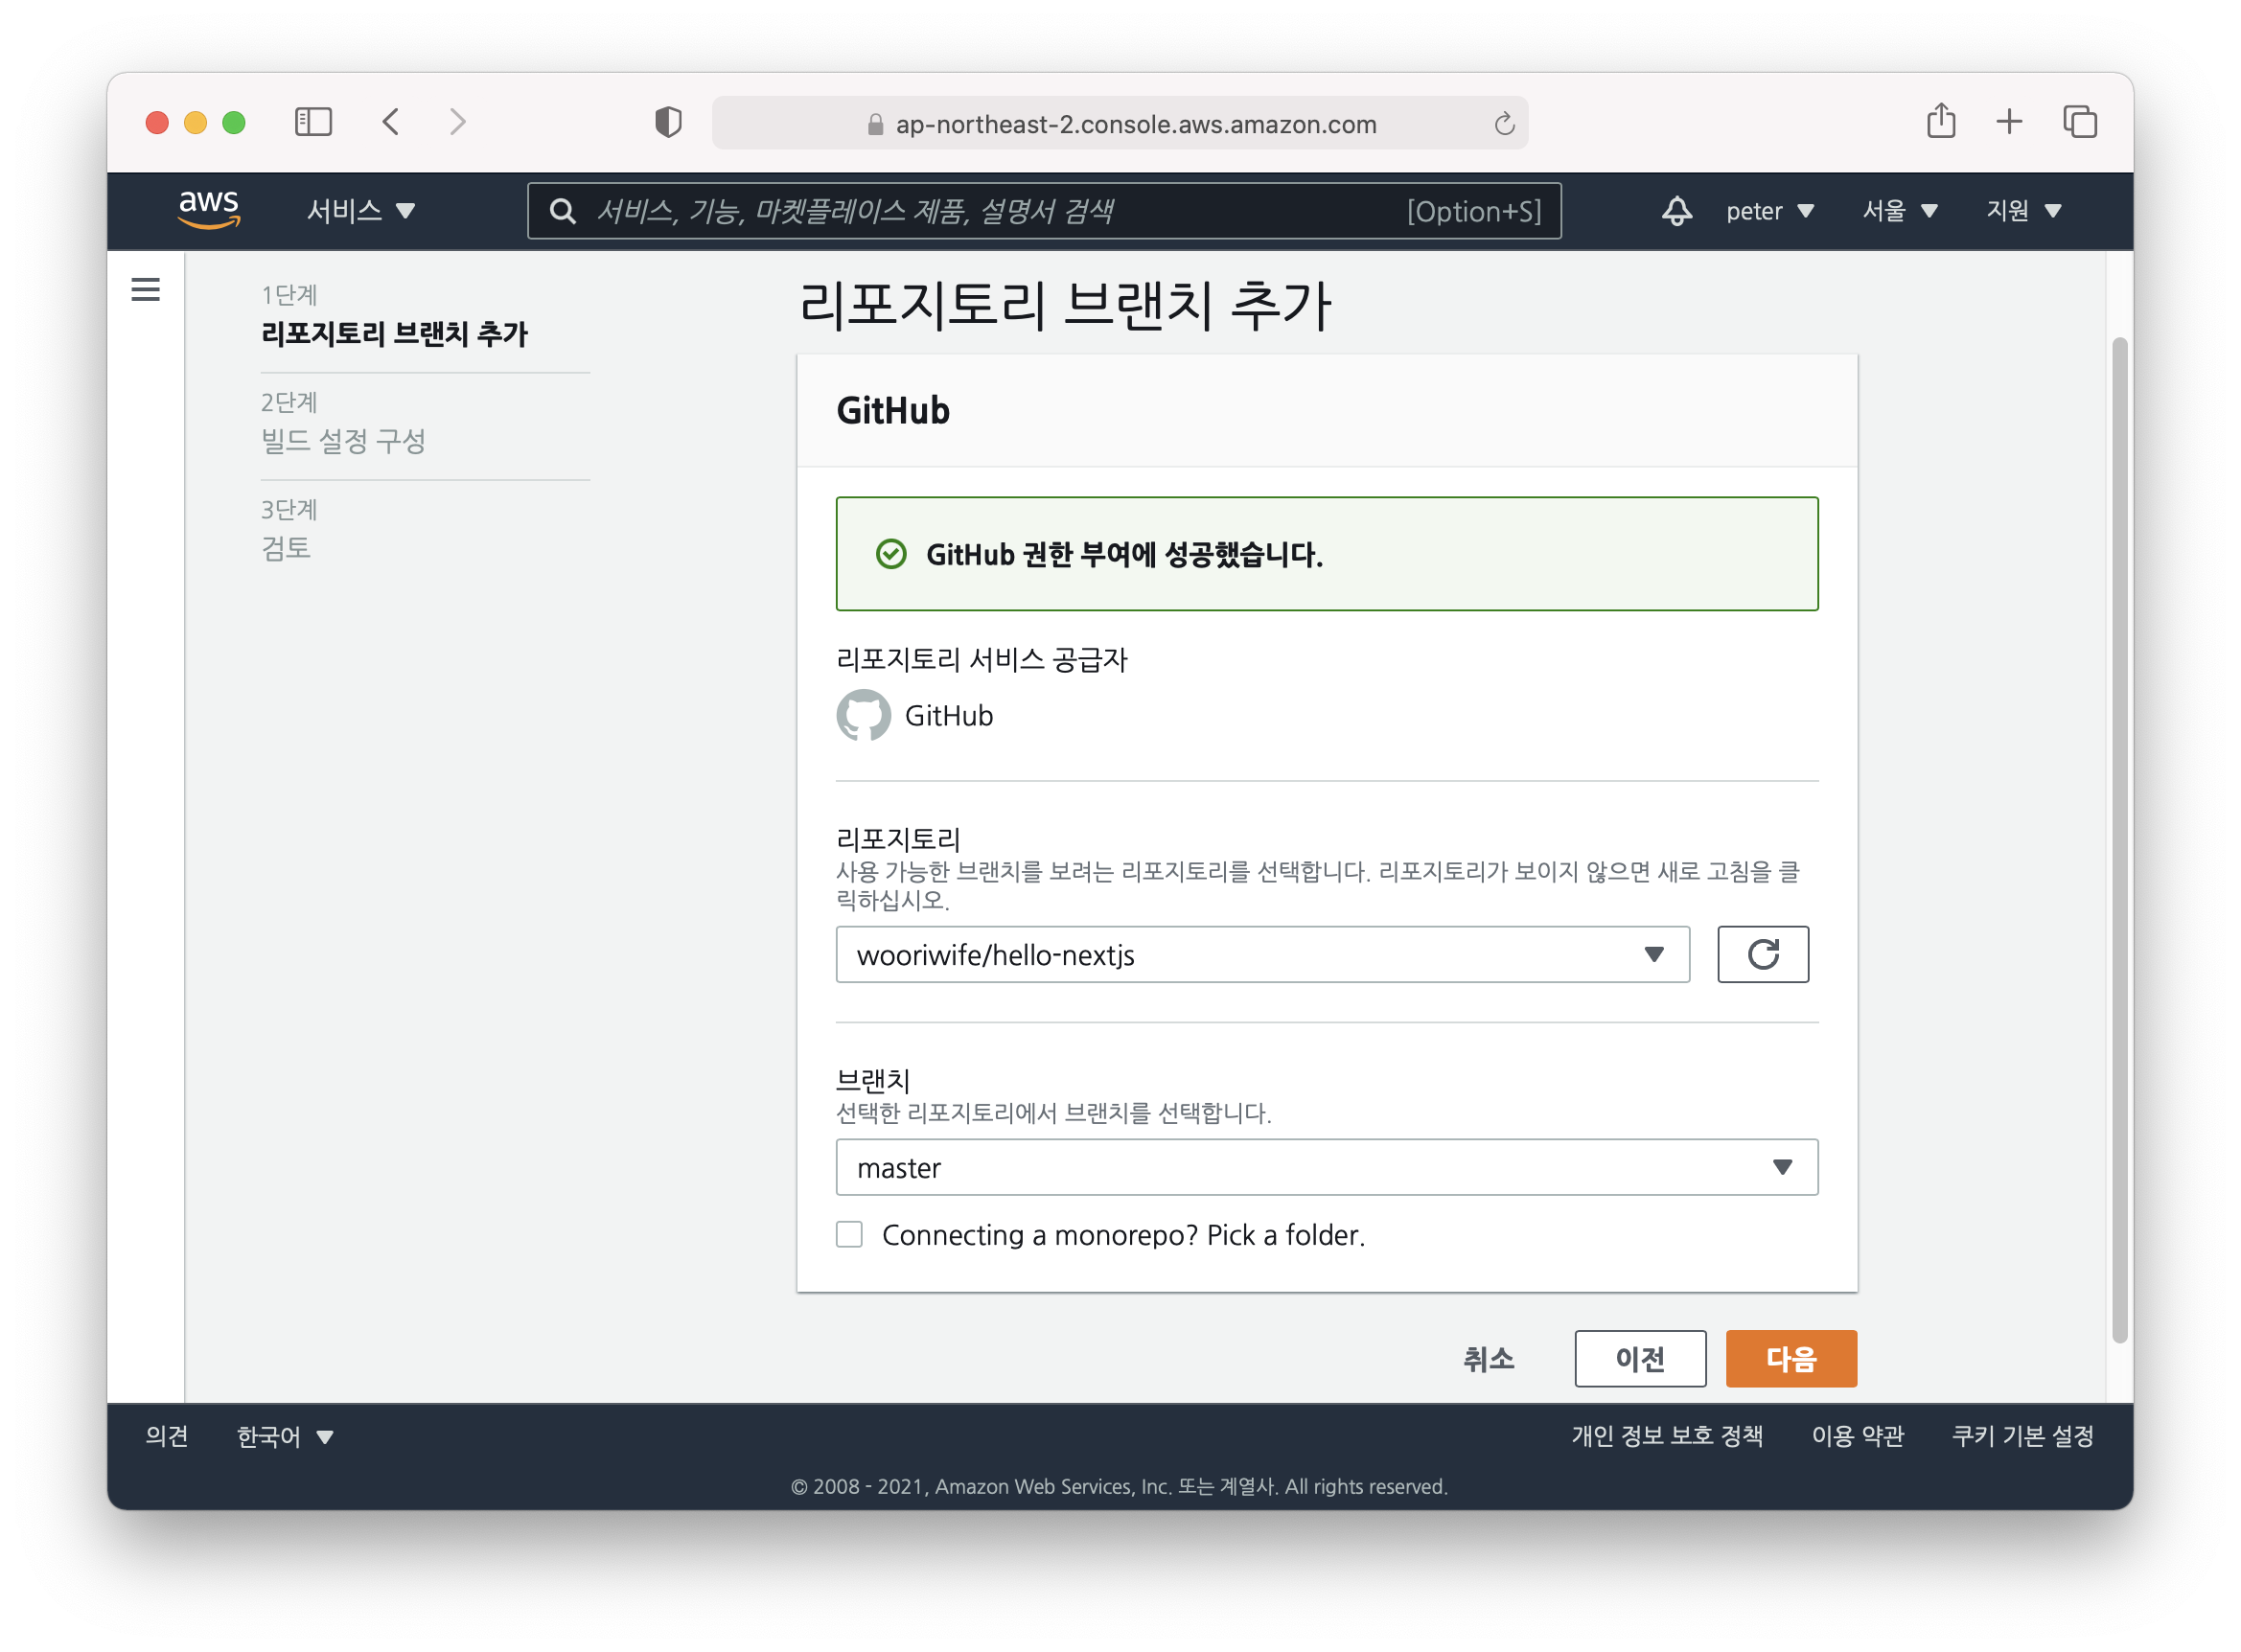Enable the monorepo folder checkbox
The height and width of the screenshot is (1652, 2241).
pos(849,1234)
